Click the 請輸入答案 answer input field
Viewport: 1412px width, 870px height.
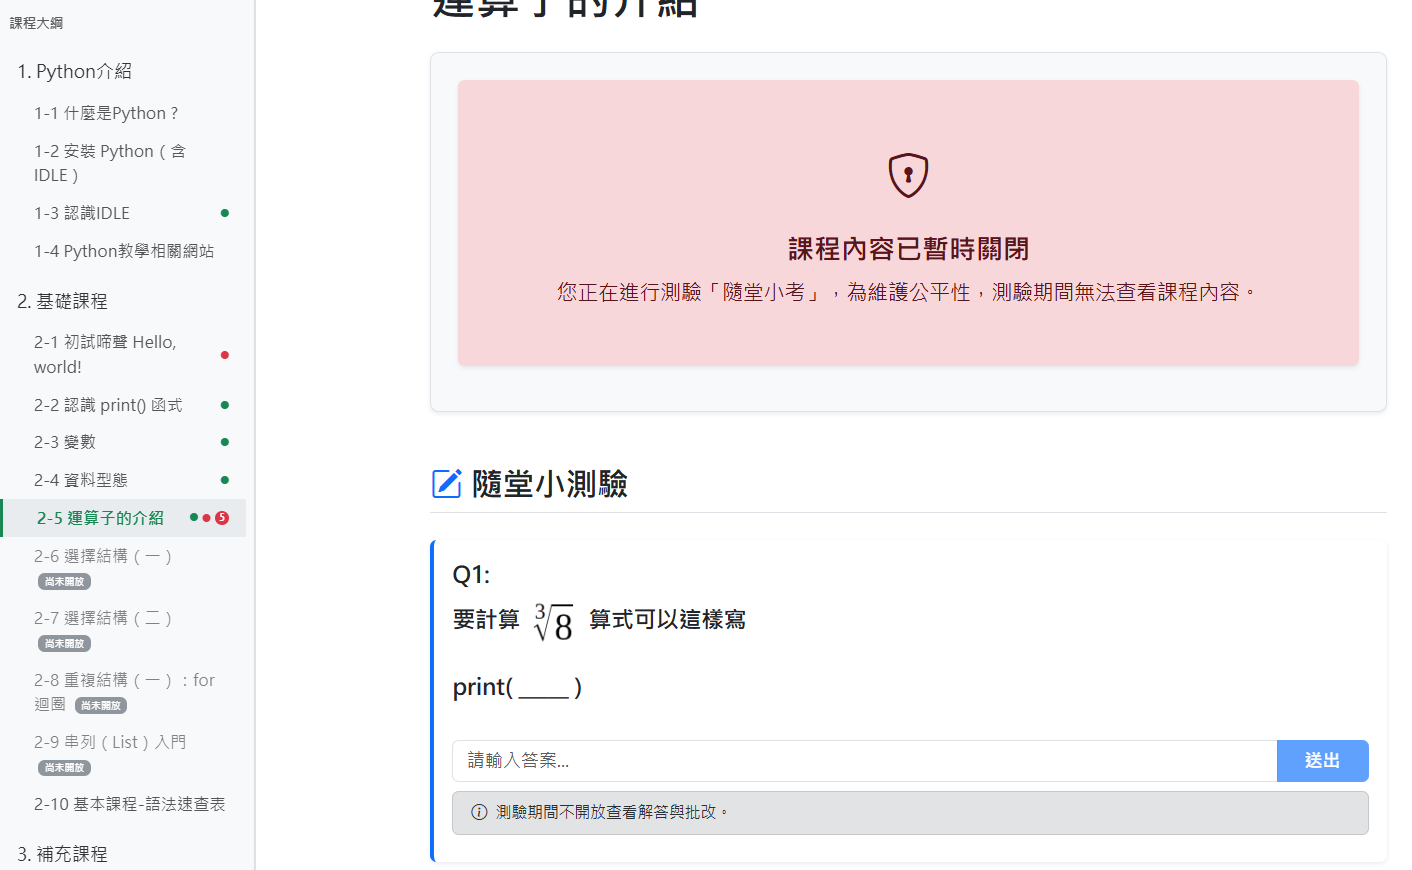point(864,761)
